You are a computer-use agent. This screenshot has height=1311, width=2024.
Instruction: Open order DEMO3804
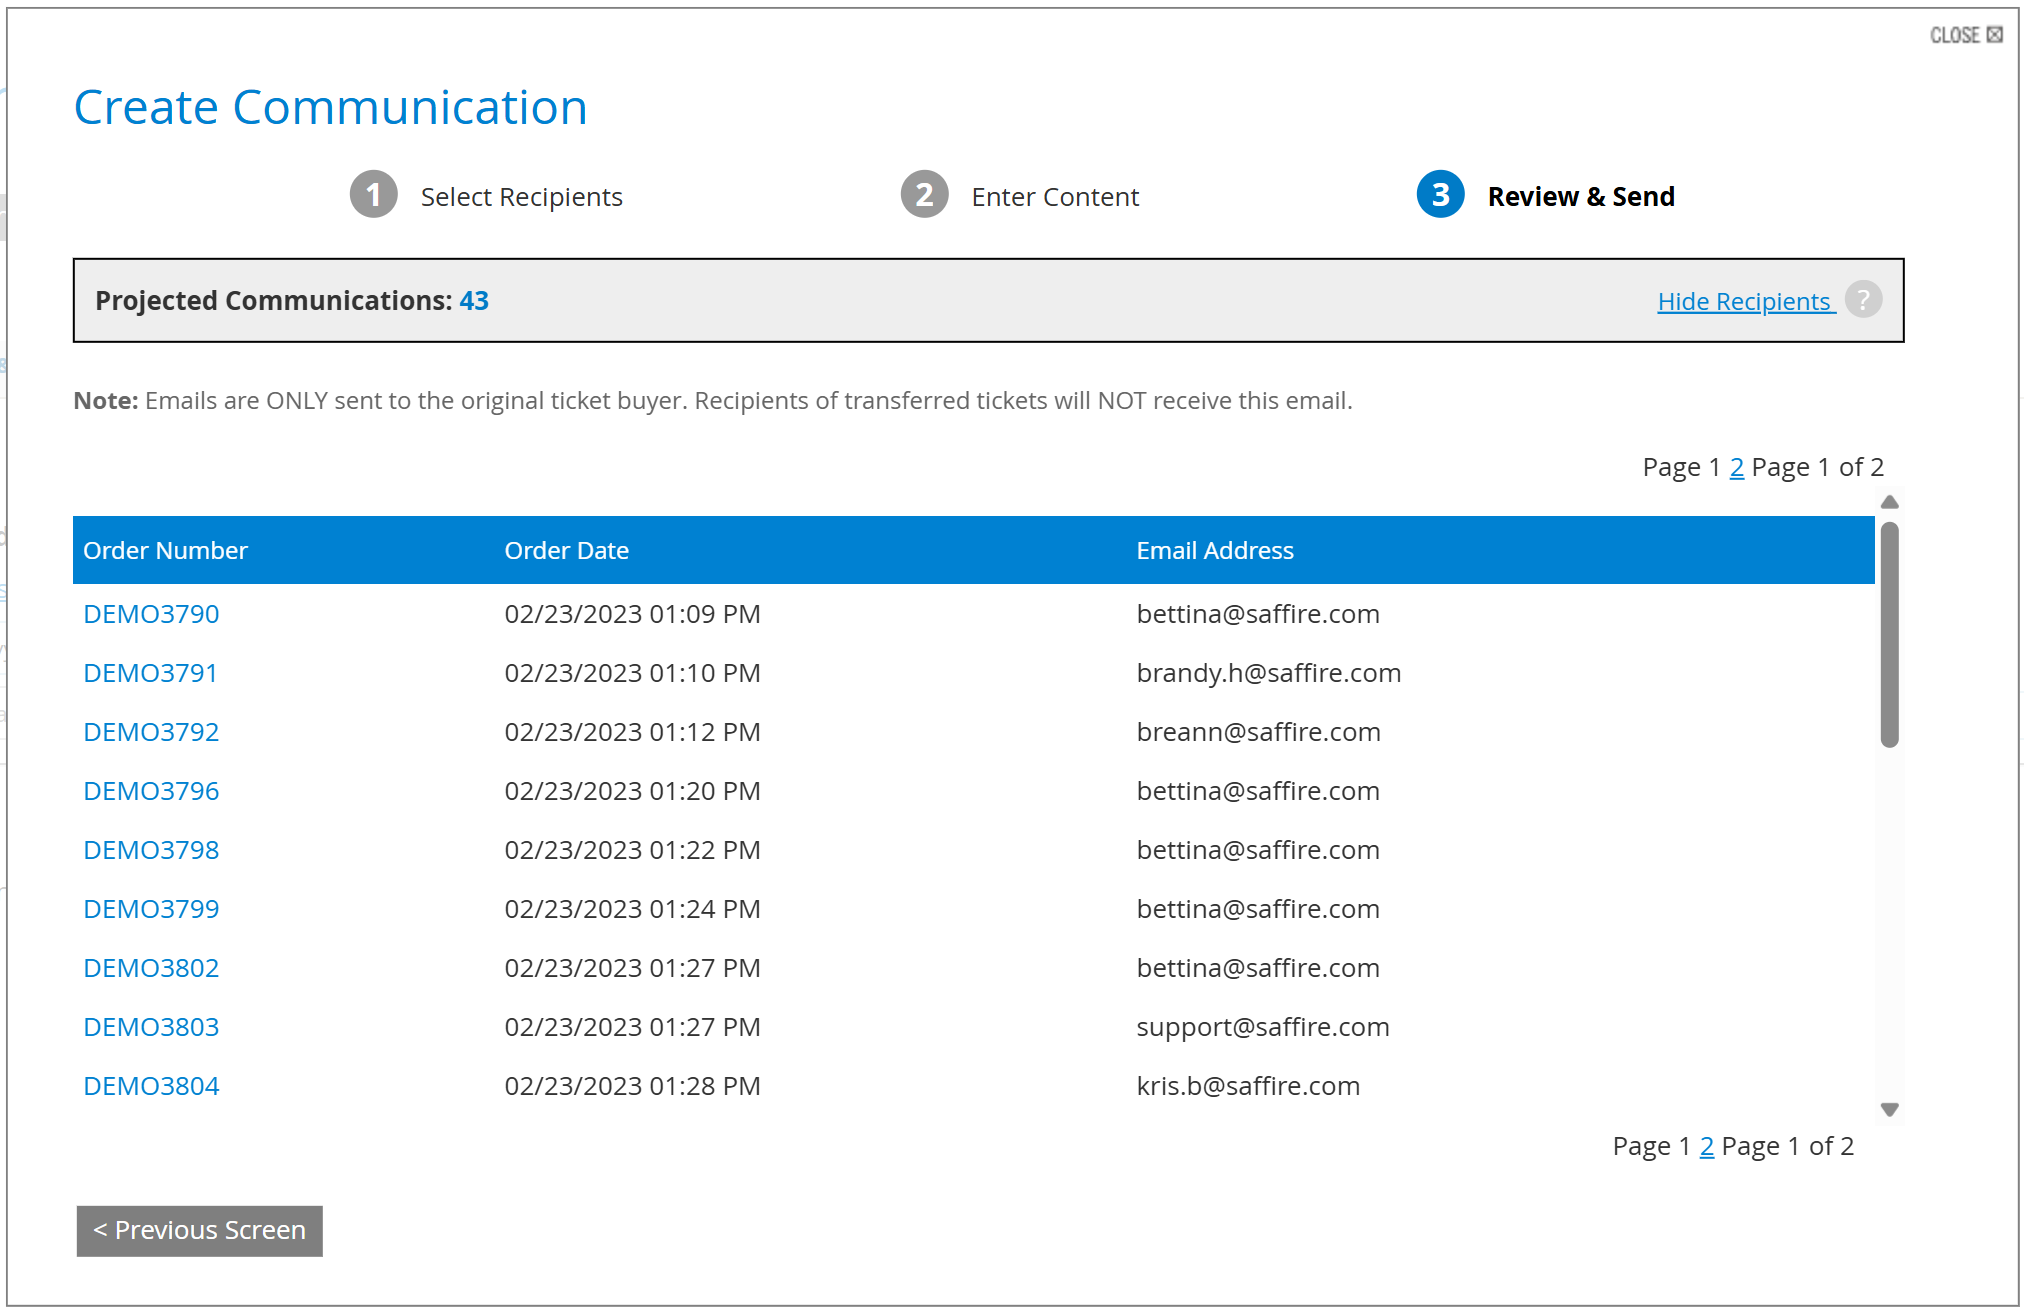point(151,1086)
